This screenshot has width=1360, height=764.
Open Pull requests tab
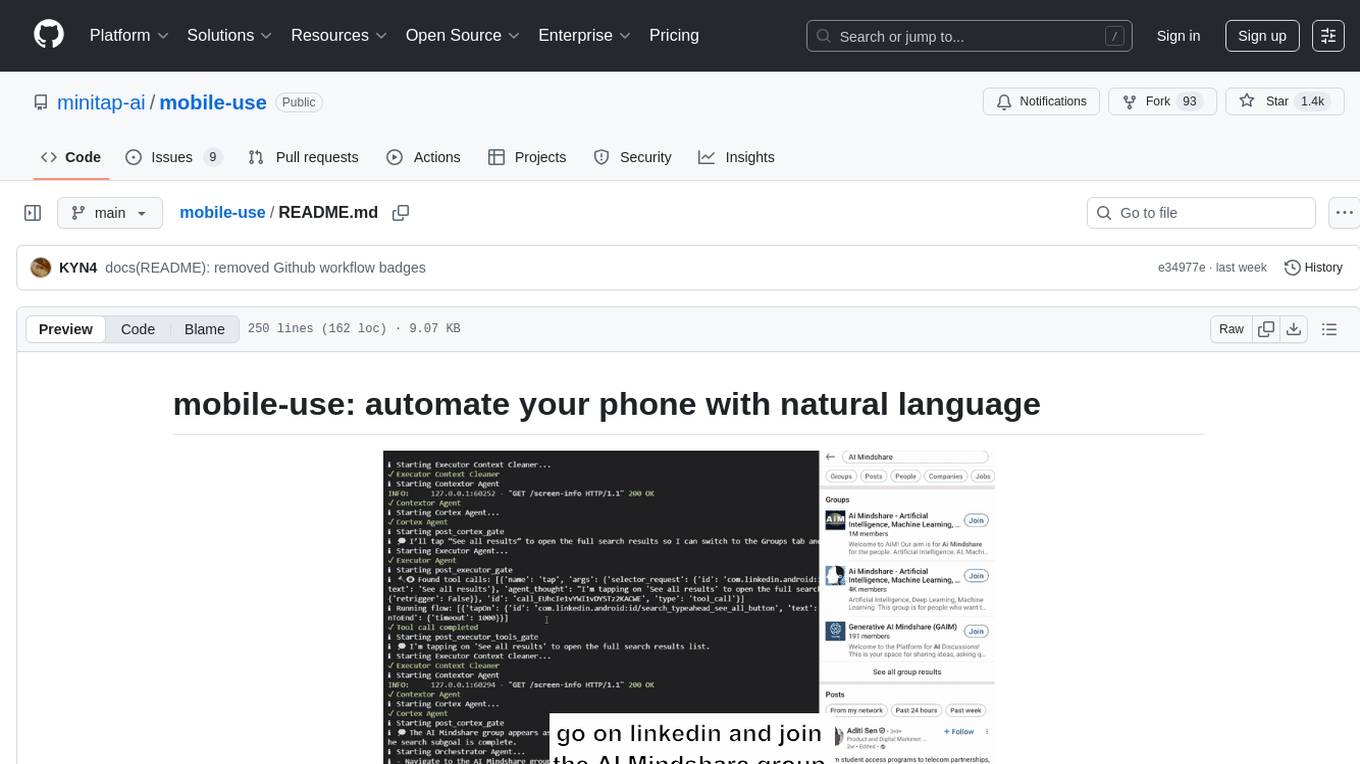point(303,157)
